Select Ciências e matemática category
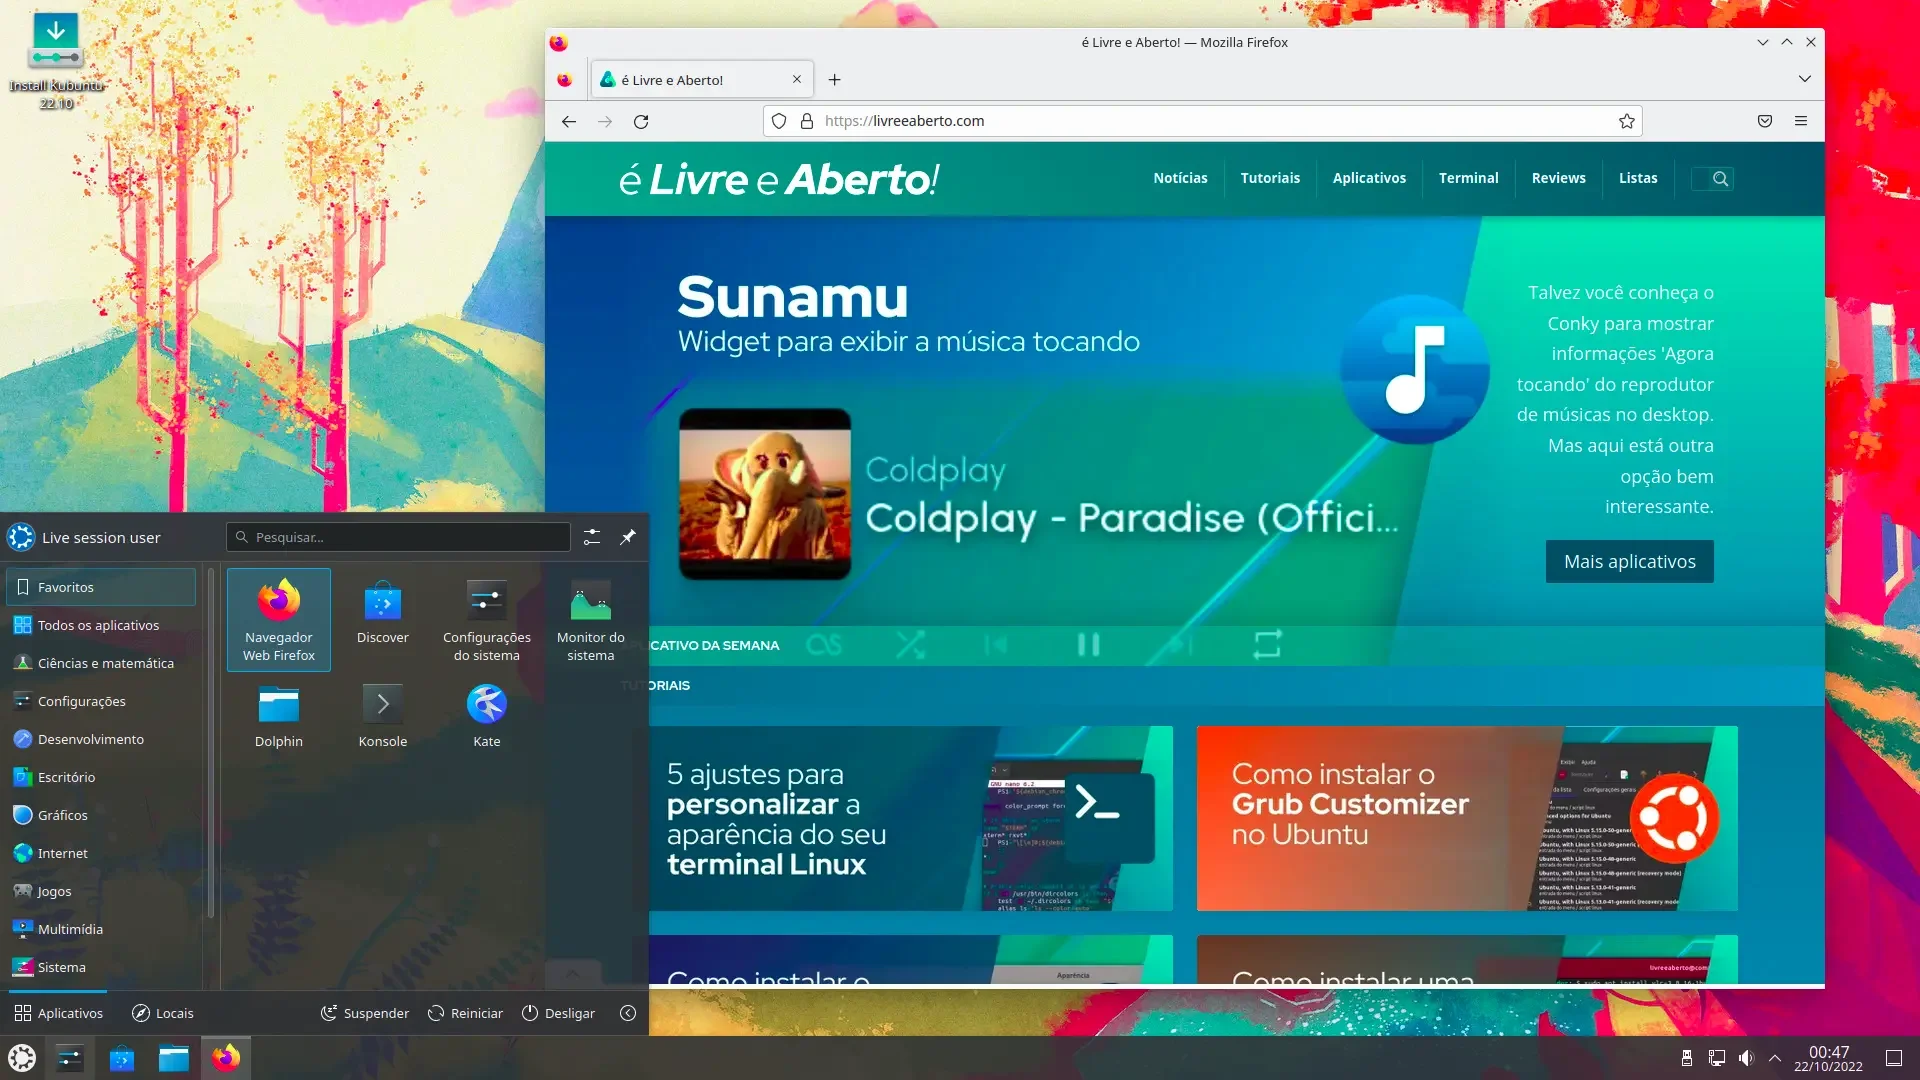This screenshot has height=1080, width=1920. 101,663
